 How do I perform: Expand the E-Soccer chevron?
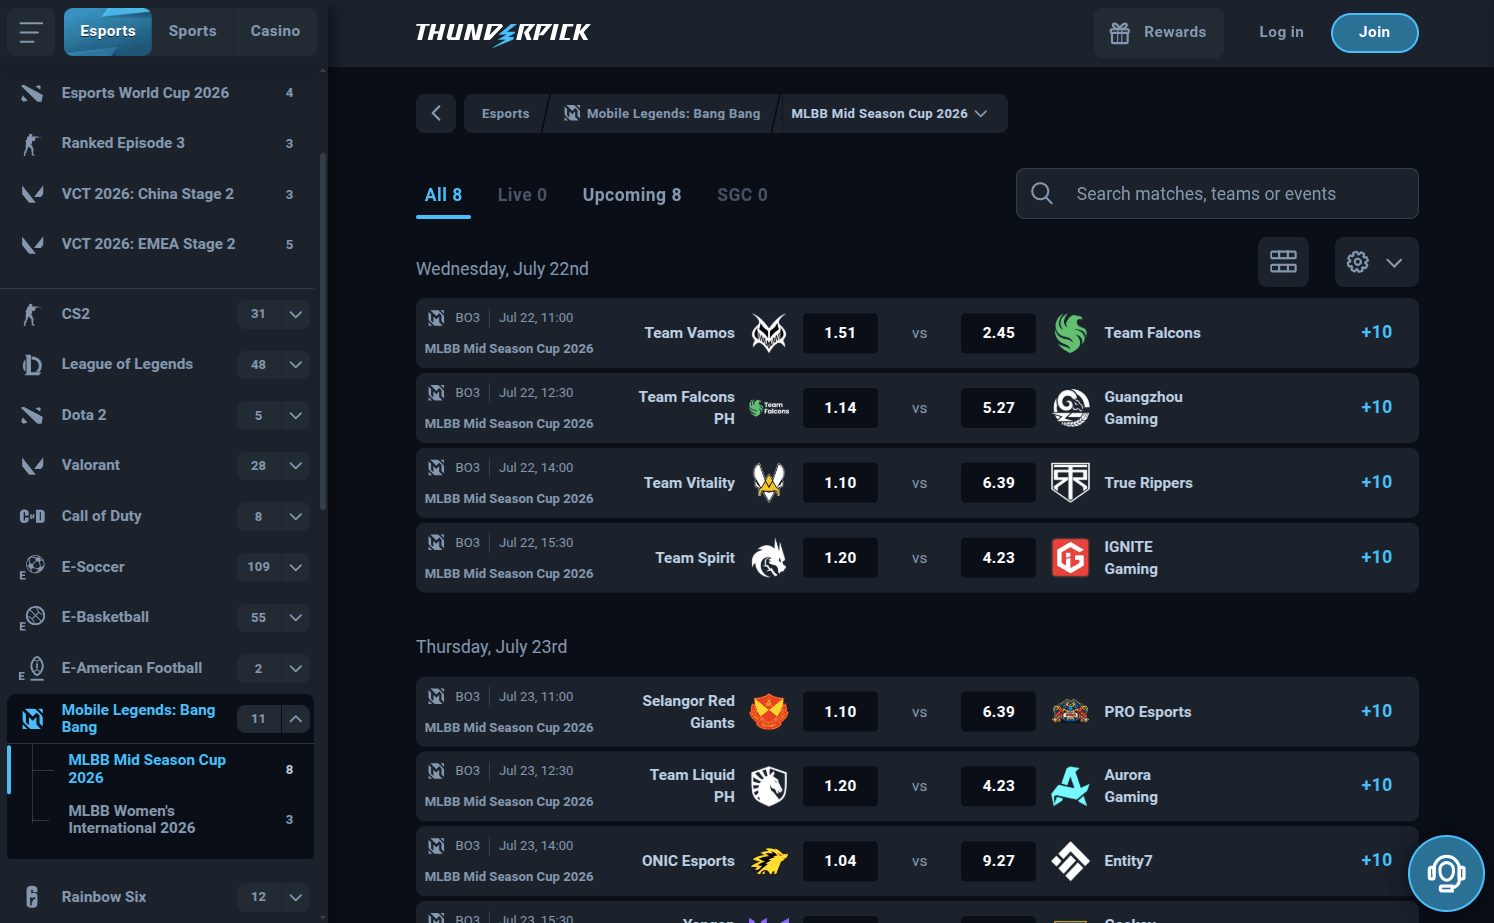296,567
